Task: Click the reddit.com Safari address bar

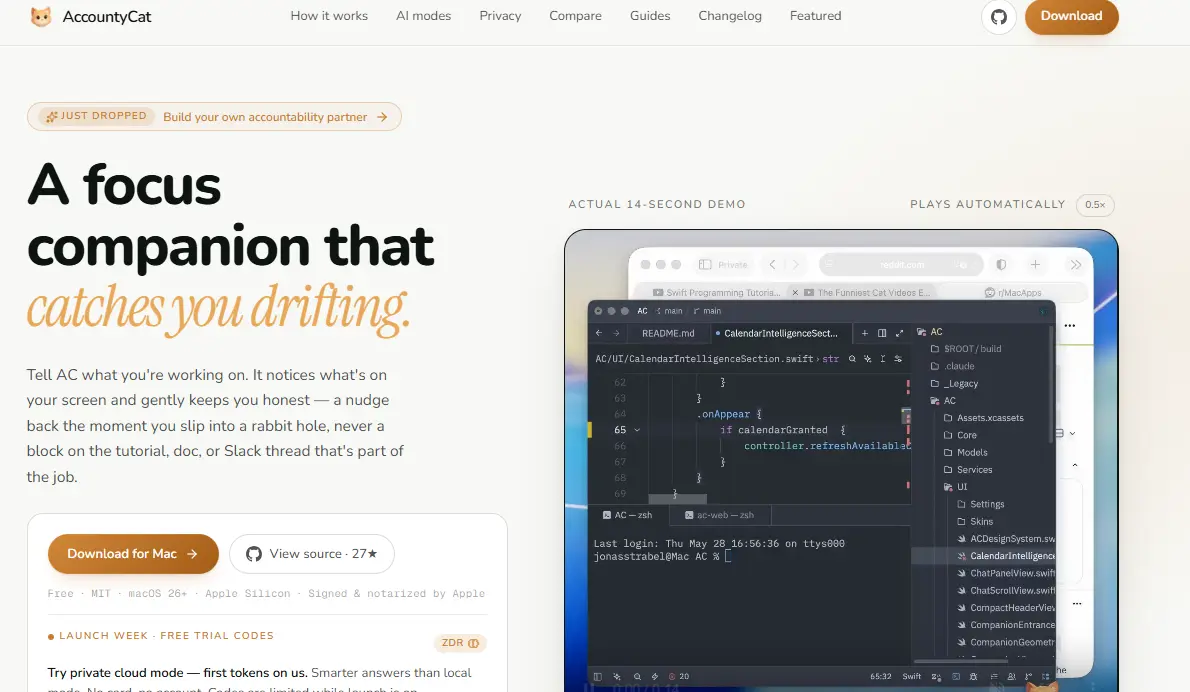Action: (902, 264)
